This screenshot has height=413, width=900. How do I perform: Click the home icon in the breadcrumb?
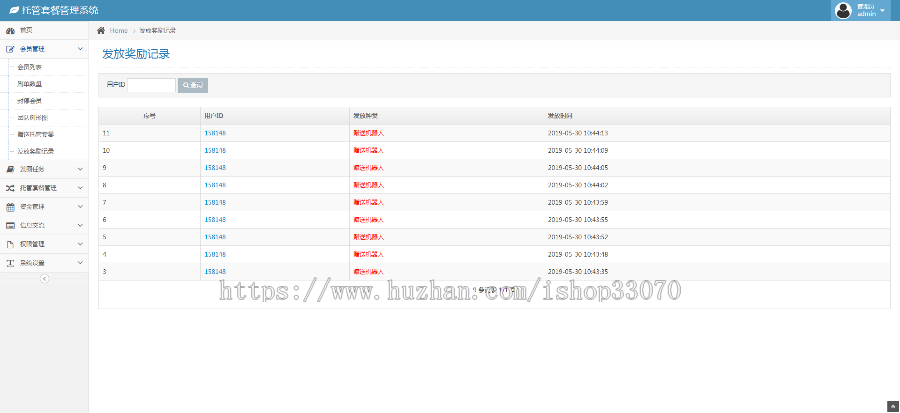[x=101, y=30]
